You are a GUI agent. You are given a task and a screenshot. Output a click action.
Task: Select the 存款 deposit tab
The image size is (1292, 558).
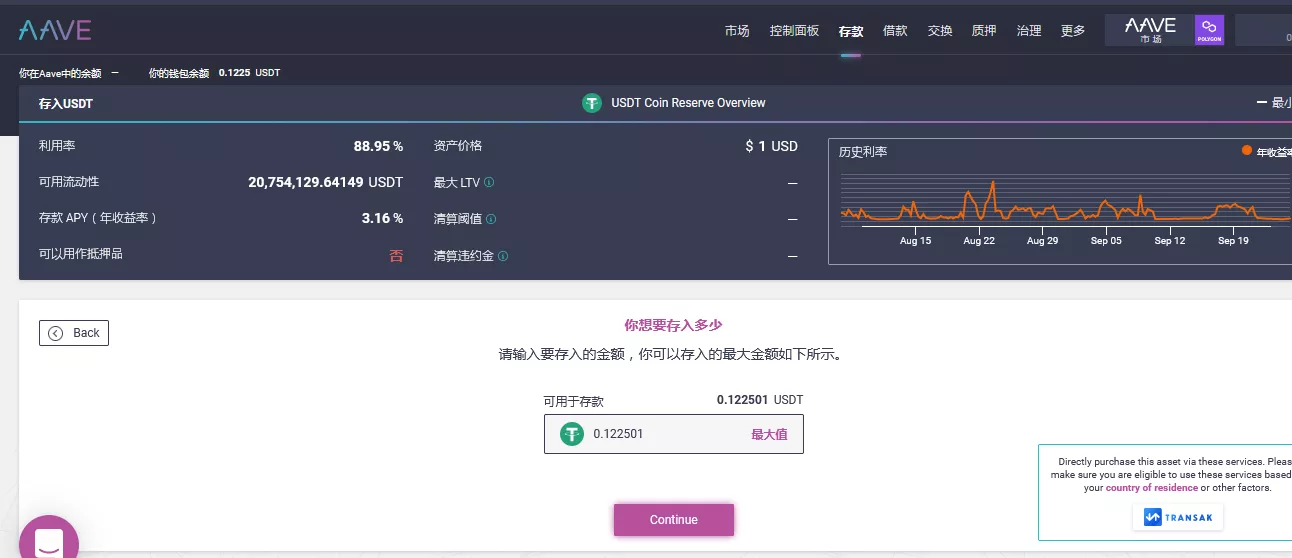point(851,31)
